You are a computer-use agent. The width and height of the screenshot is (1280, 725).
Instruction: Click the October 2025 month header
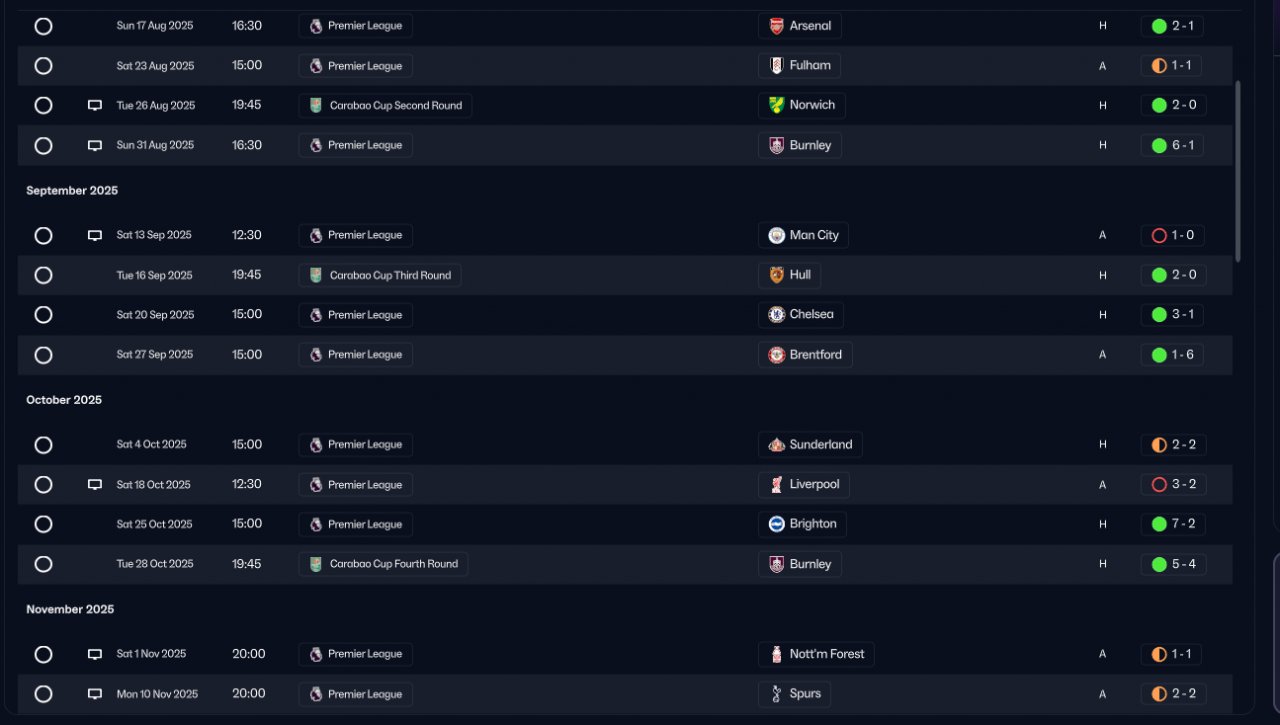pos(64,400)
